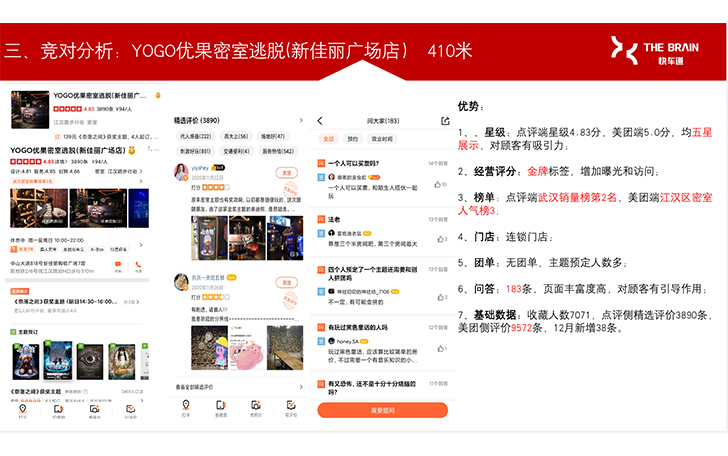This screenshot has width=728, height=456.
Task: Open yiyahey reviewer avatar
Action: 181,172
